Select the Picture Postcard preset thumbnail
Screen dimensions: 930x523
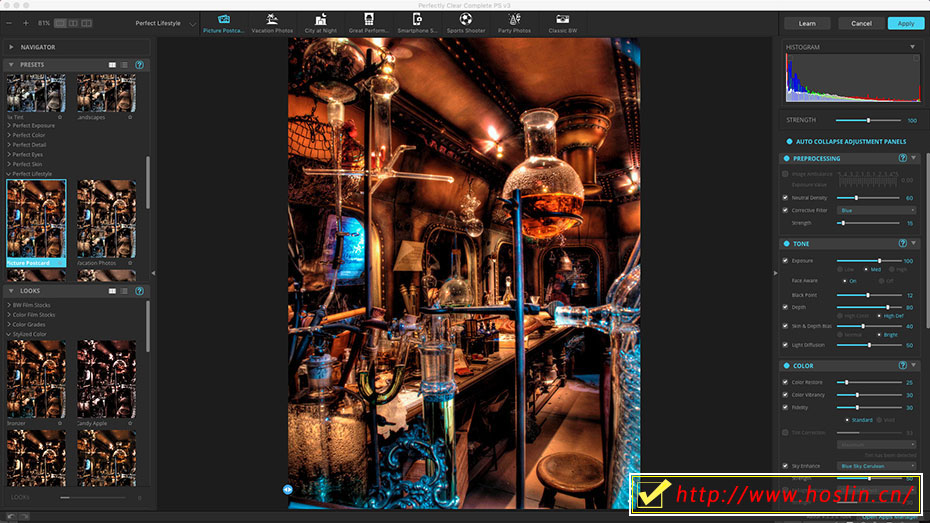click(36, 223)
